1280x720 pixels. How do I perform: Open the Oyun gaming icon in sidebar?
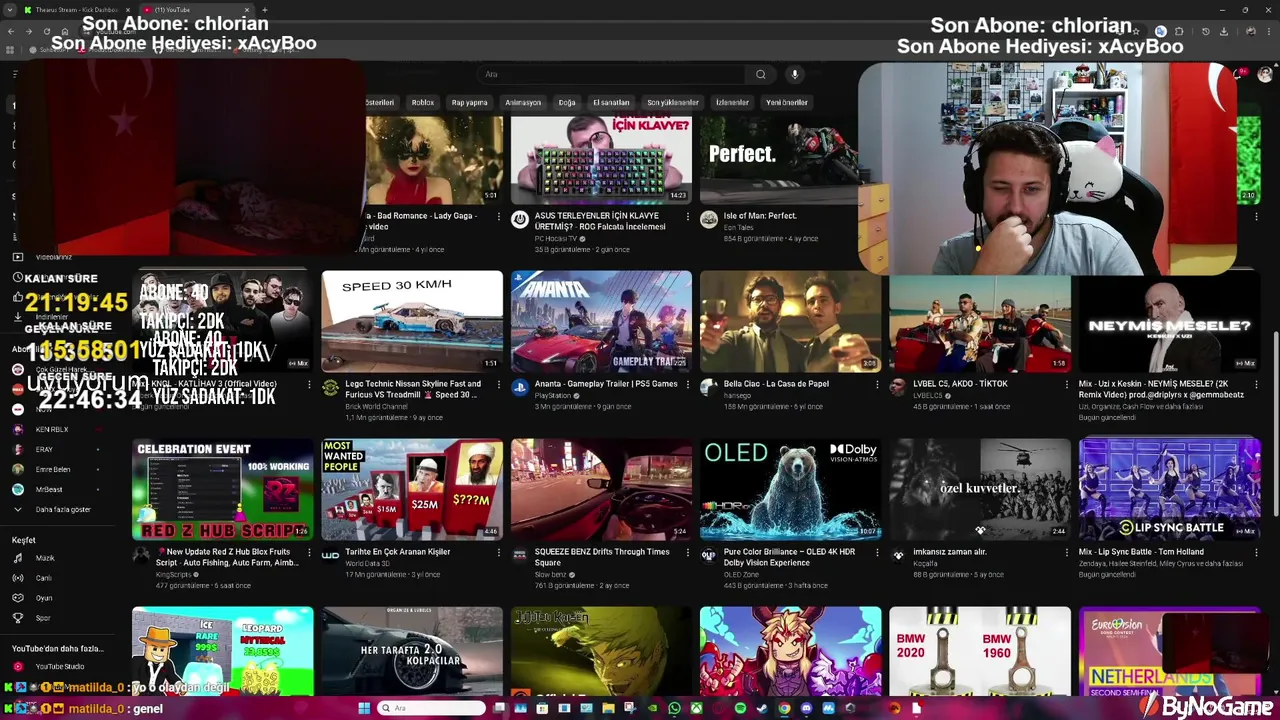[x=17, y=598]
